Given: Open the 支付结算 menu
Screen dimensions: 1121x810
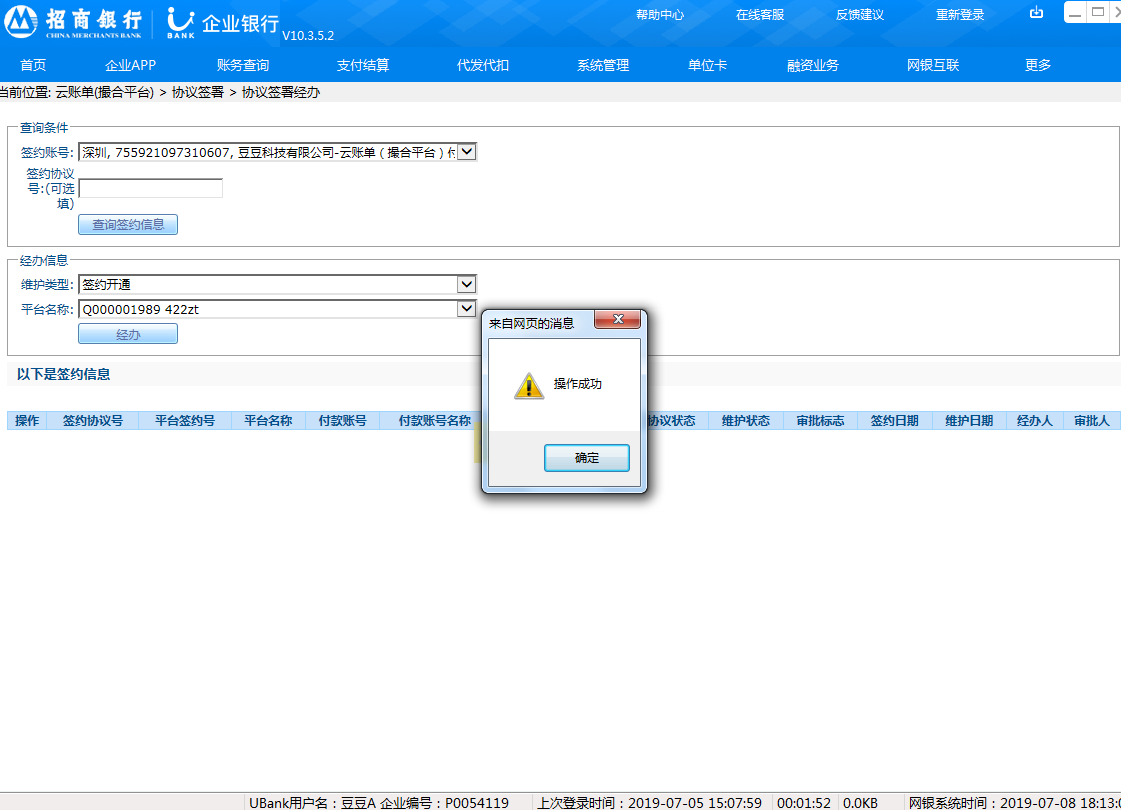Looking at the screenshot, I should (363, 65).
